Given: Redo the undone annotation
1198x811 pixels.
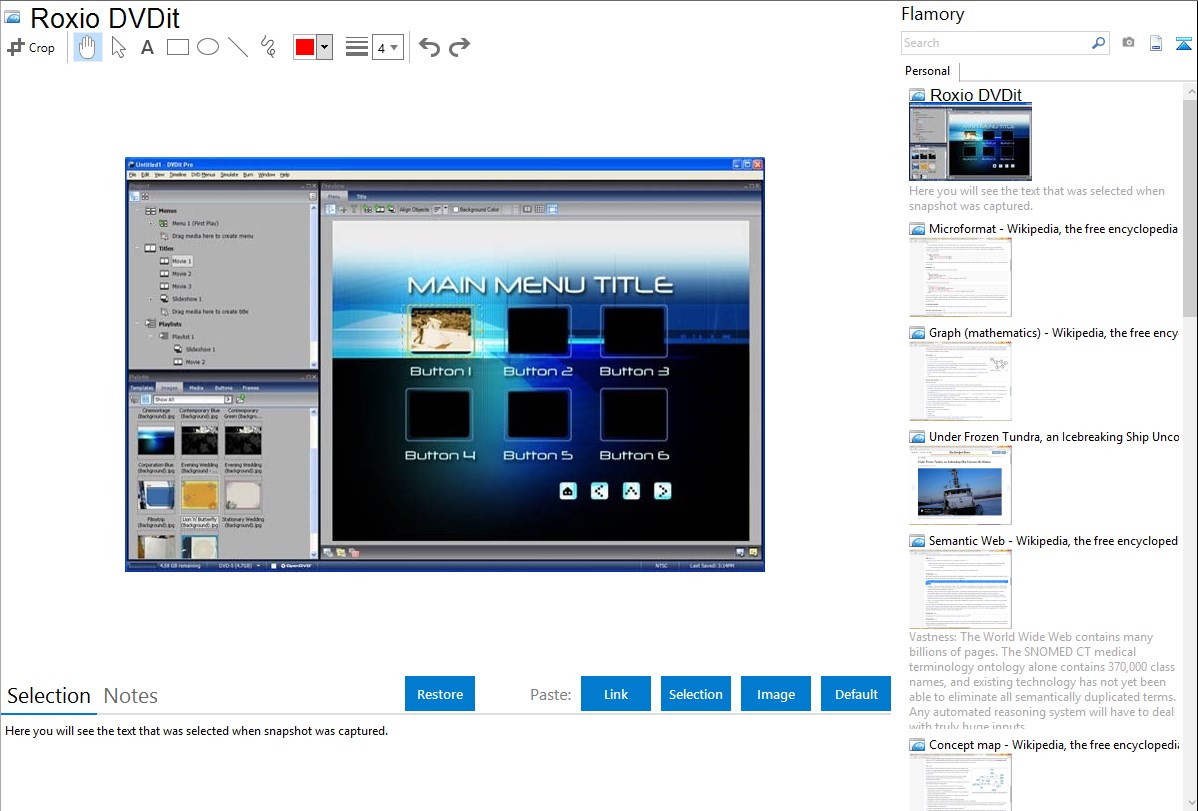Looking at the screenshot, I should click(459, 47).
